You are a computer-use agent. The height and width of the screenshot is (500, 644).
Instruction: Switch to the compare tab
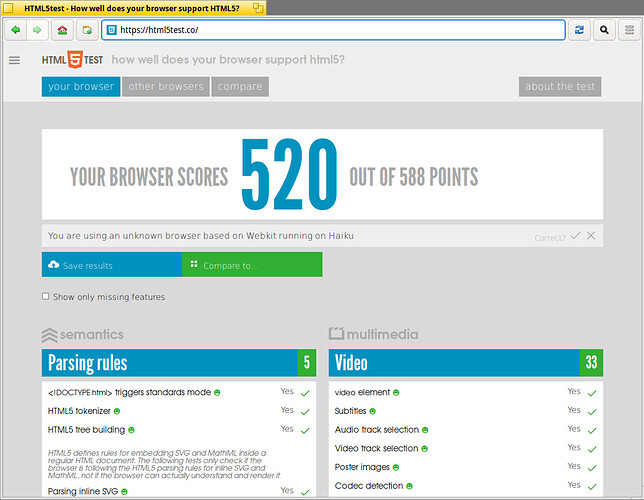(240, 87)
